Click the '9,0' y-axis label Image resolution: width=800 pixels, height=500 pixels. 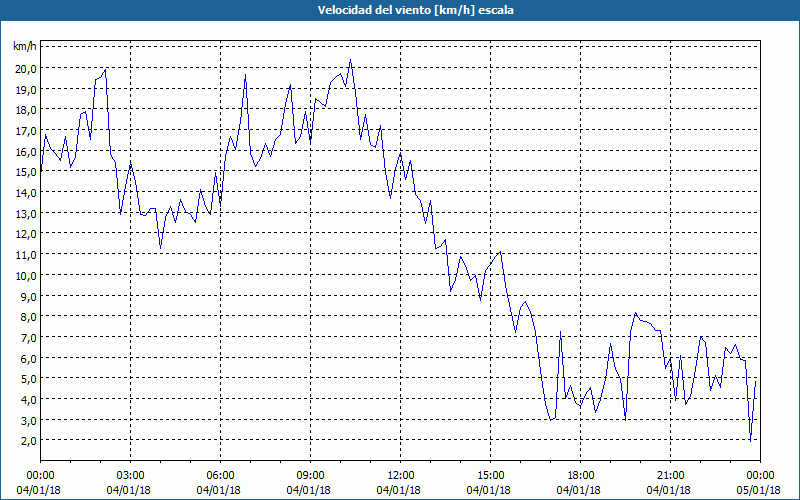(28, 296)
